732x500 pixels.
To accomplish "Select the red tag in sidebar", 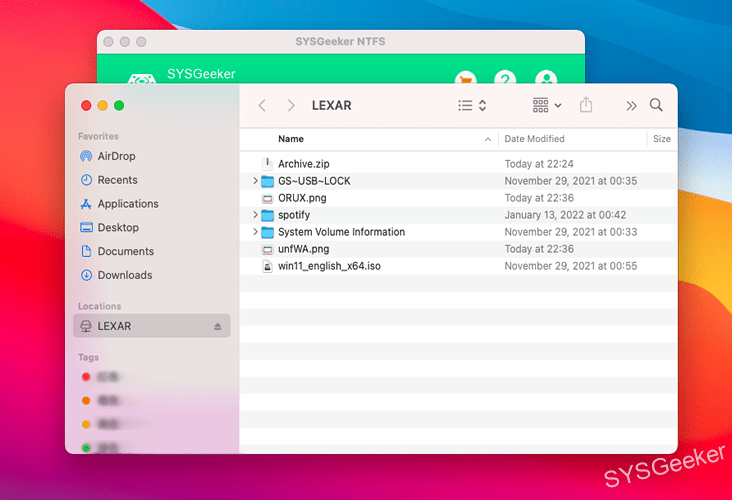I will [86, 377].
